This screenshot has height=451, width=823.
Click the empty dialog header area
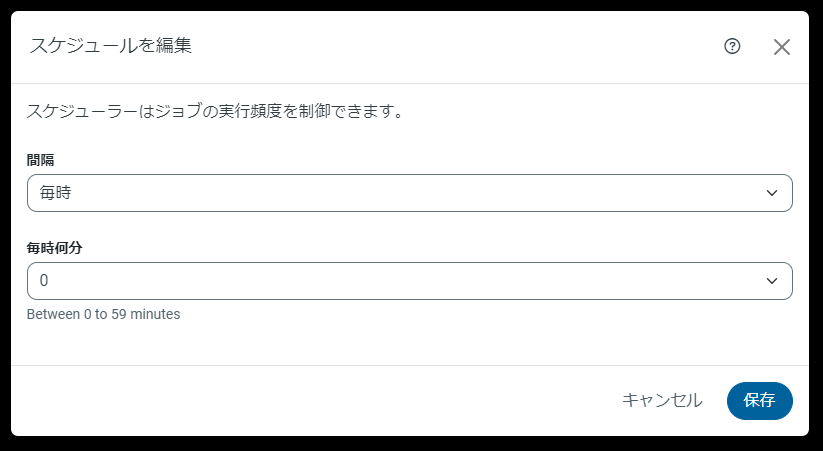[450, 46]
